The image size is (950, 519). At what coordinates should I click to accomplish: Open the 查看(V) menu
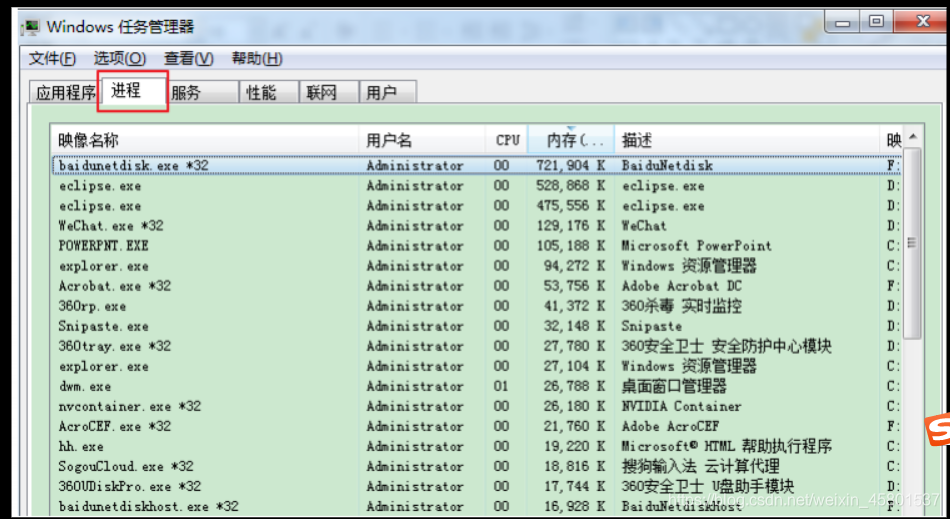click(188, 59)
